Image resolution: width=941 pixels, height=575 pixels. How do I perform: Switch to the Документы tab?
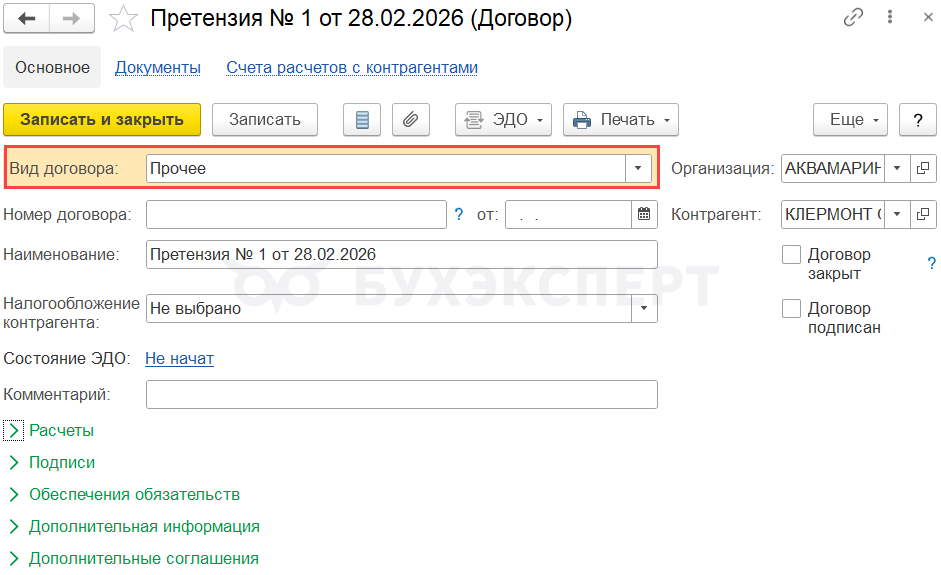click(x=158, y=68)
